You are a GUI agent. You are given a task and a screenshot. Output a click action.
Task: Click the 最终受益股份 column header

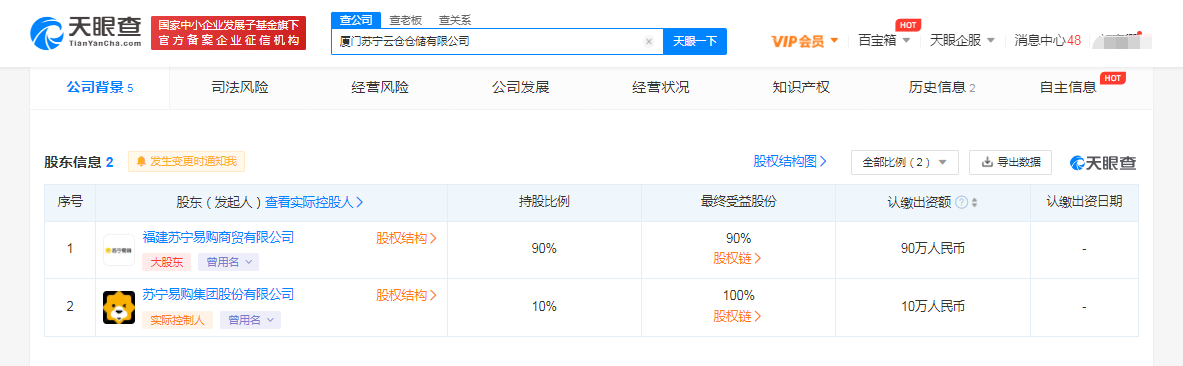(x=739, y=202)
